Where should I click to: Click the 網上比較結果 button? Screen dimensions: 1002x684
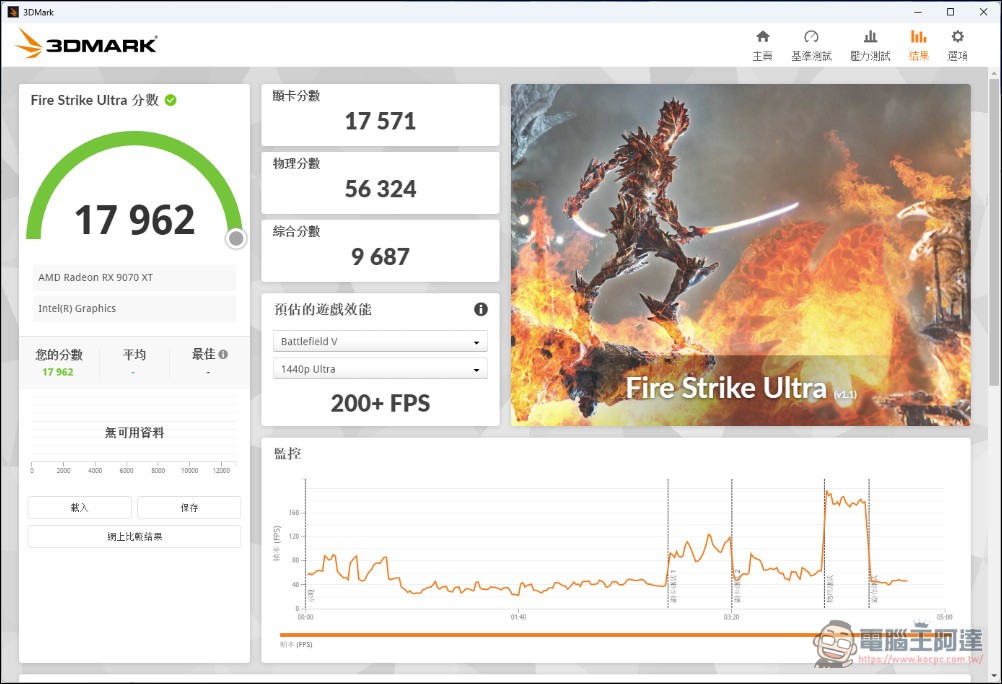point(134,536)
